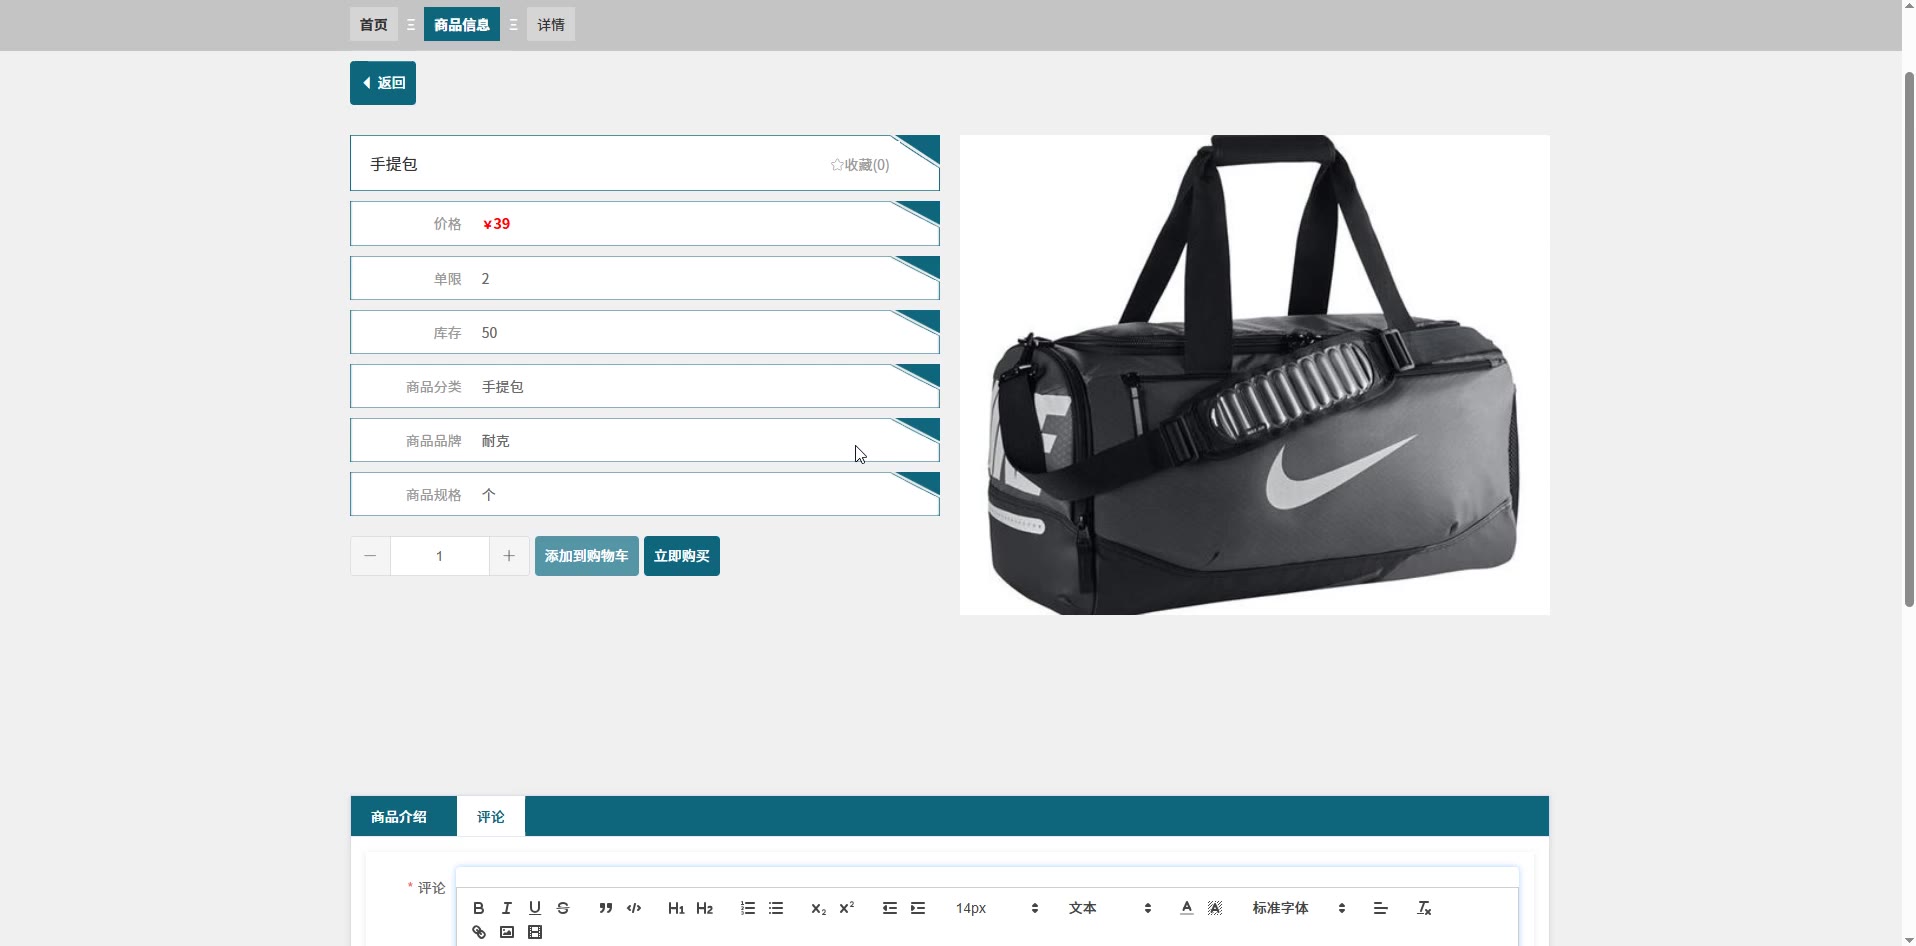Switch to the 商品介绍 tab
The height and width of the screenshot is (946, 1916).
pos(399,817)
